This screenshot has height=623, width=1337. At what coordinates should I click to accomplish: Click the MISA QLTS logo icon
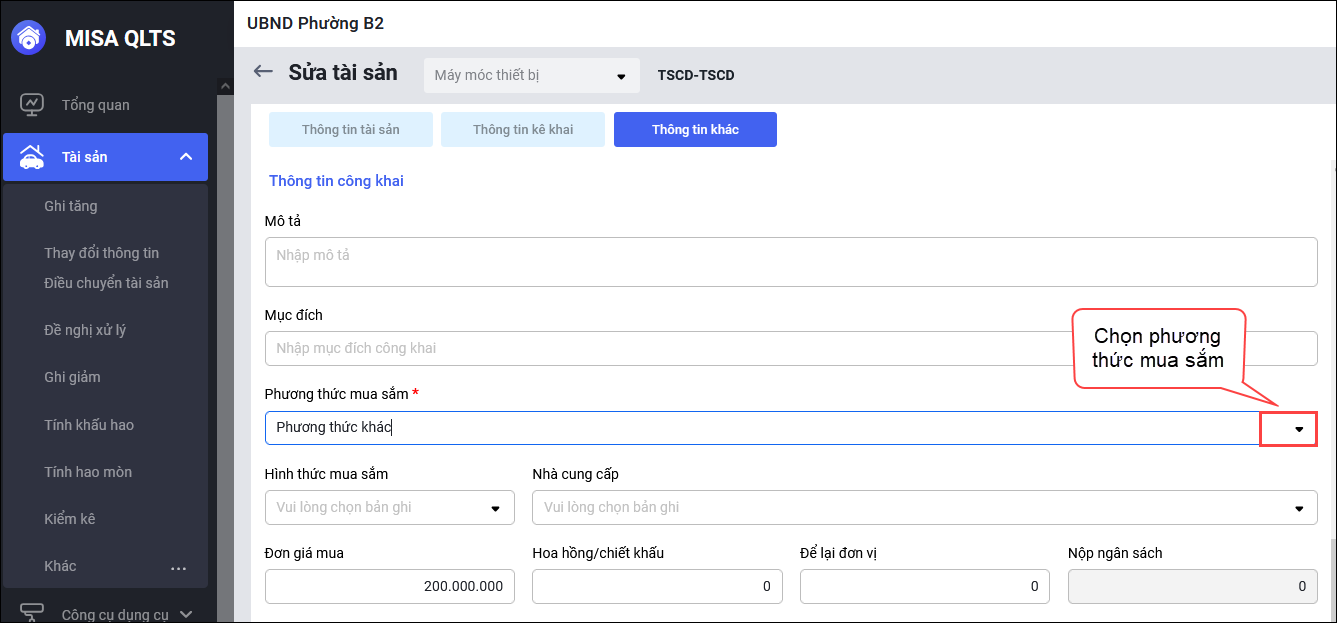click(x=29, y=38)
